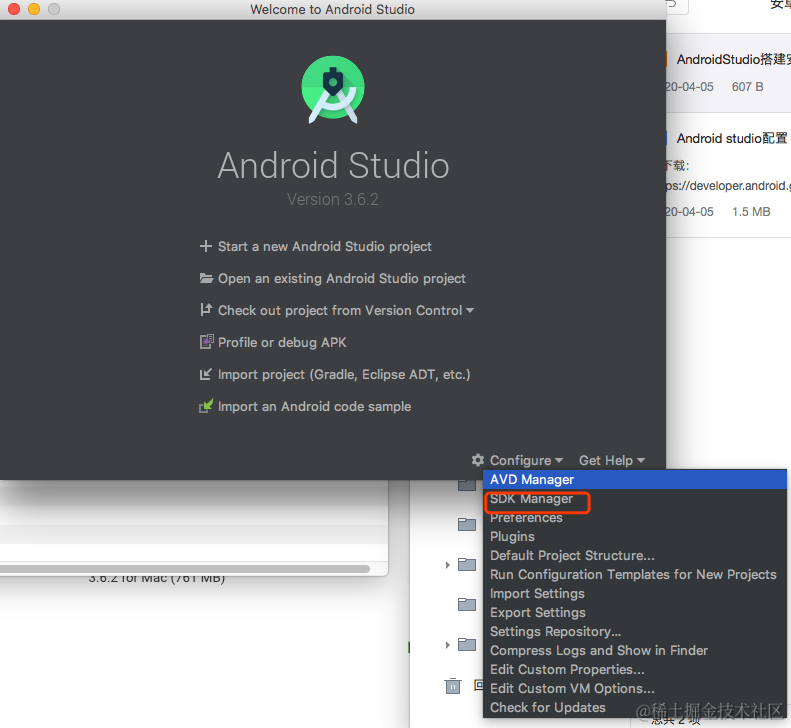Click the Android Studio logo
The width and height of the screenshot is (791, 728).
click(x=333, y=89)
